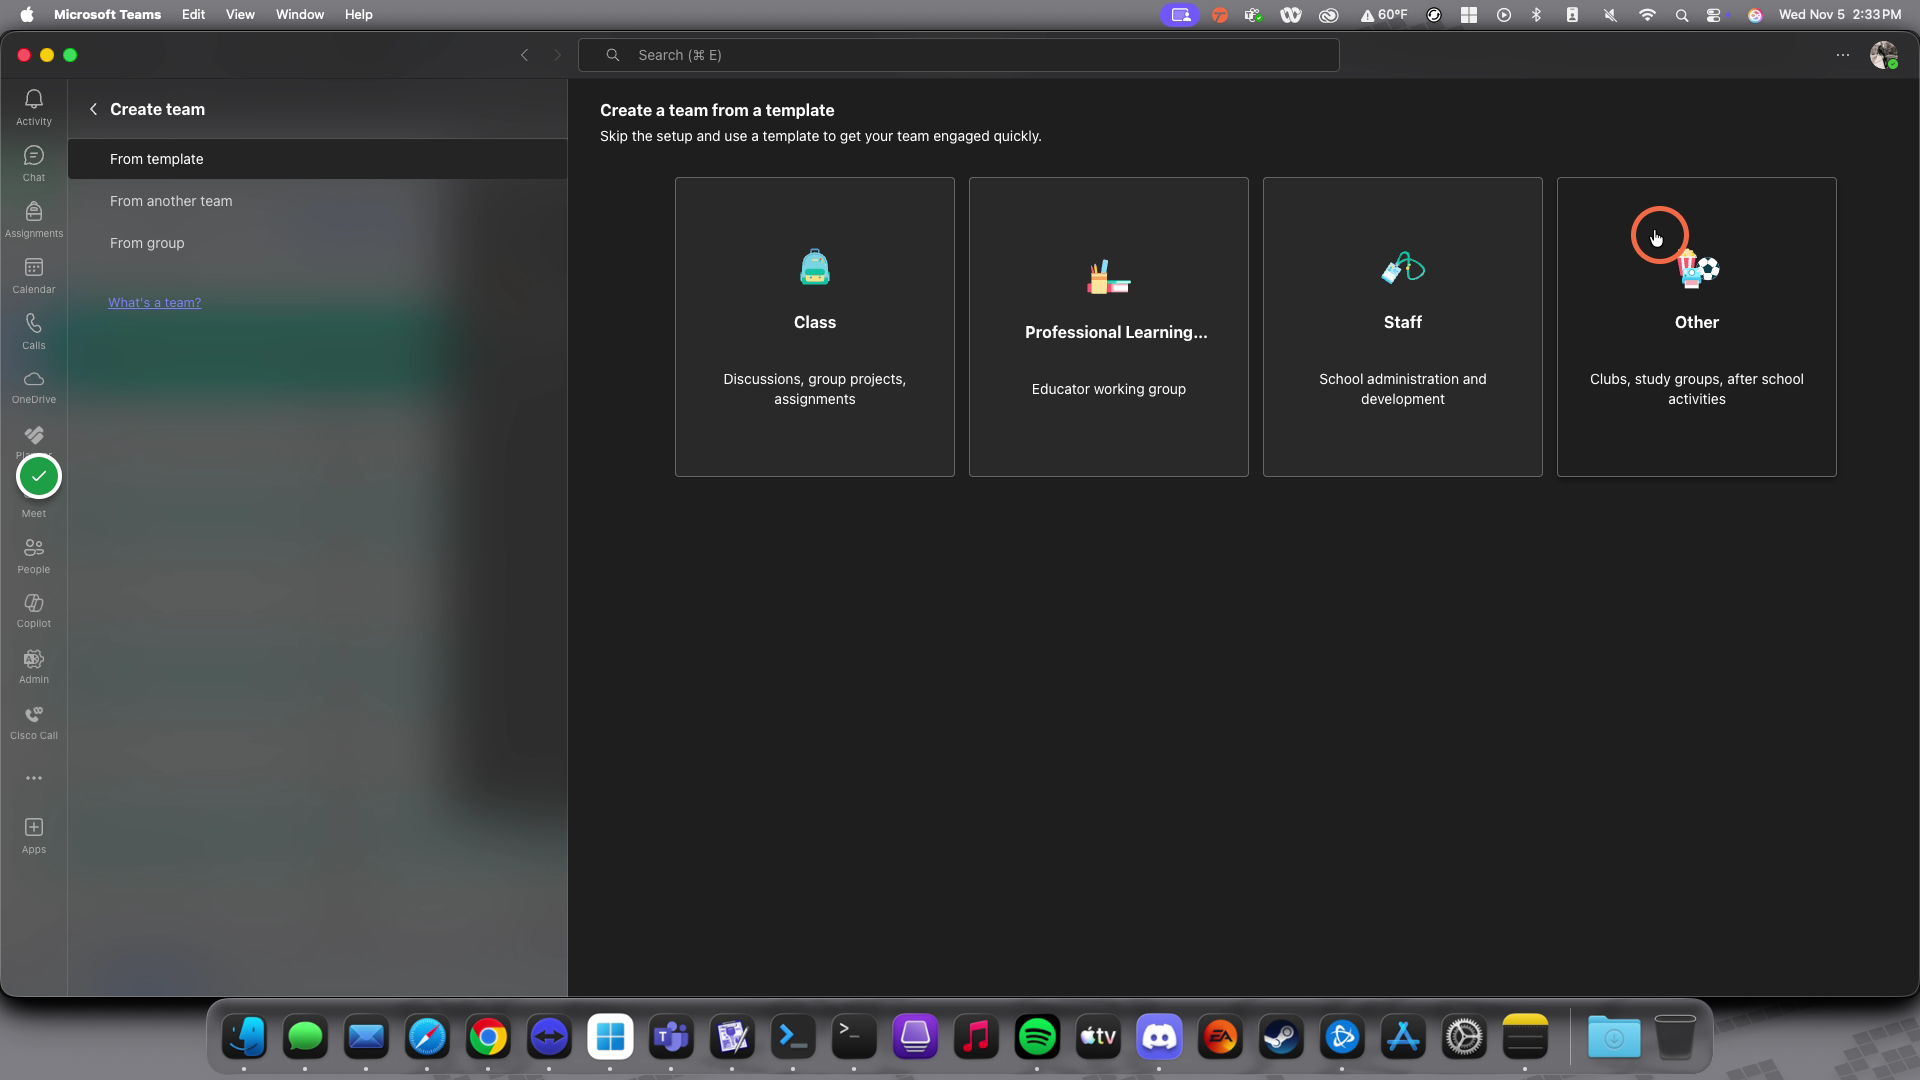Screen dimensions: 1920x1080
Task: Open the Activity feed in sidebar
Action: tap(34, 107)
